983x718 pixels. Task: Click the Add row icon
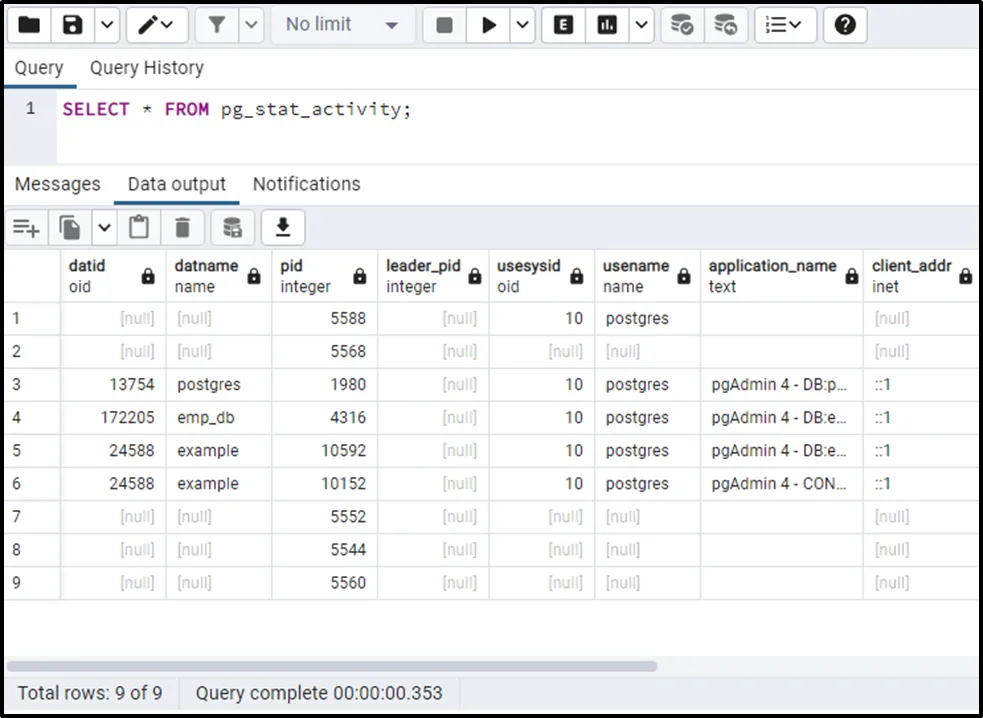point(26,228)
